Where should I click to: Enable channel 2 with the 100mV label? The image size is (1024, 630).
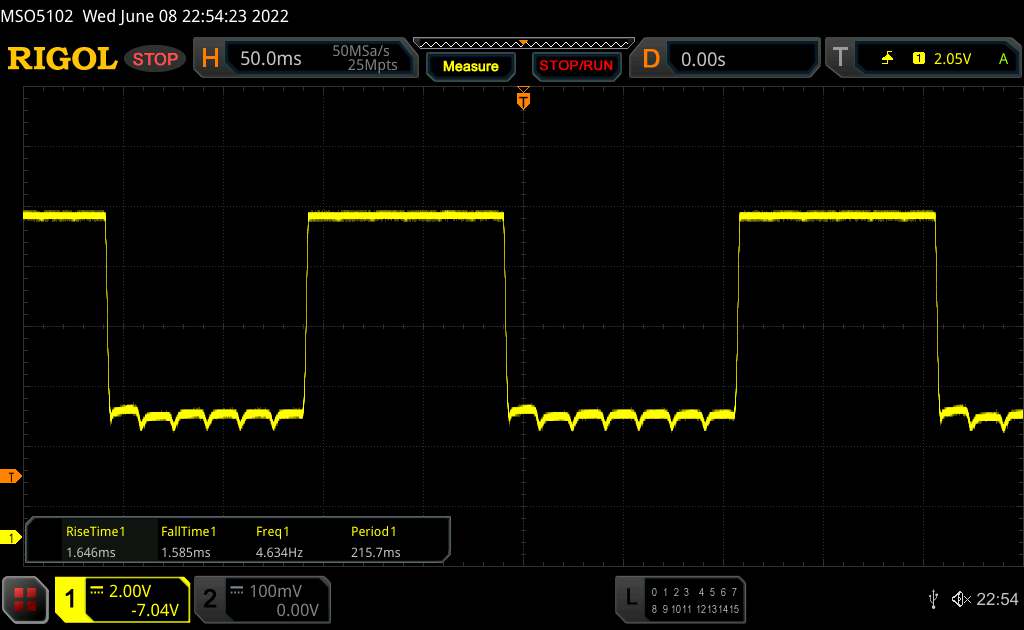260,599
